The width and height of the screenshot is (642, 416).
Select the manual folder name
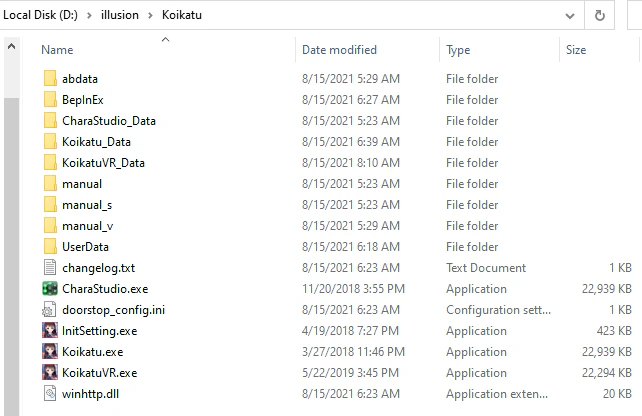click(x=82, y=184)
